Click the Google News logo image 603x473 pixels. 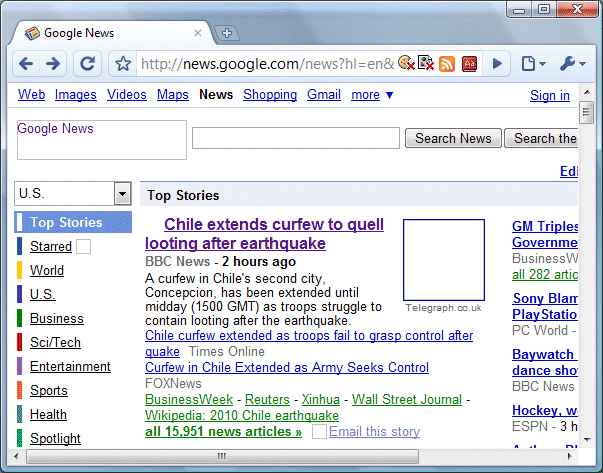click(102, 140)
